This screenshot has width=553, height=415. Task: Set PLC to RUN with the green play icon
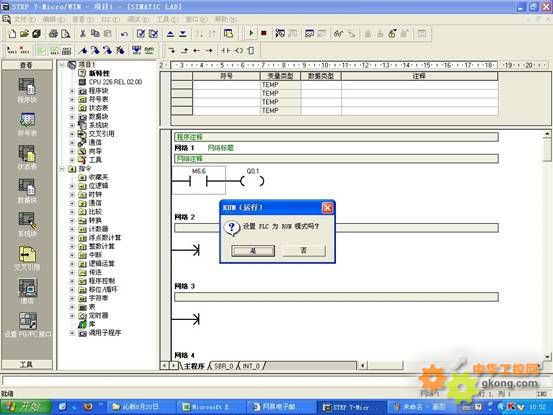(x=251, y=34)
